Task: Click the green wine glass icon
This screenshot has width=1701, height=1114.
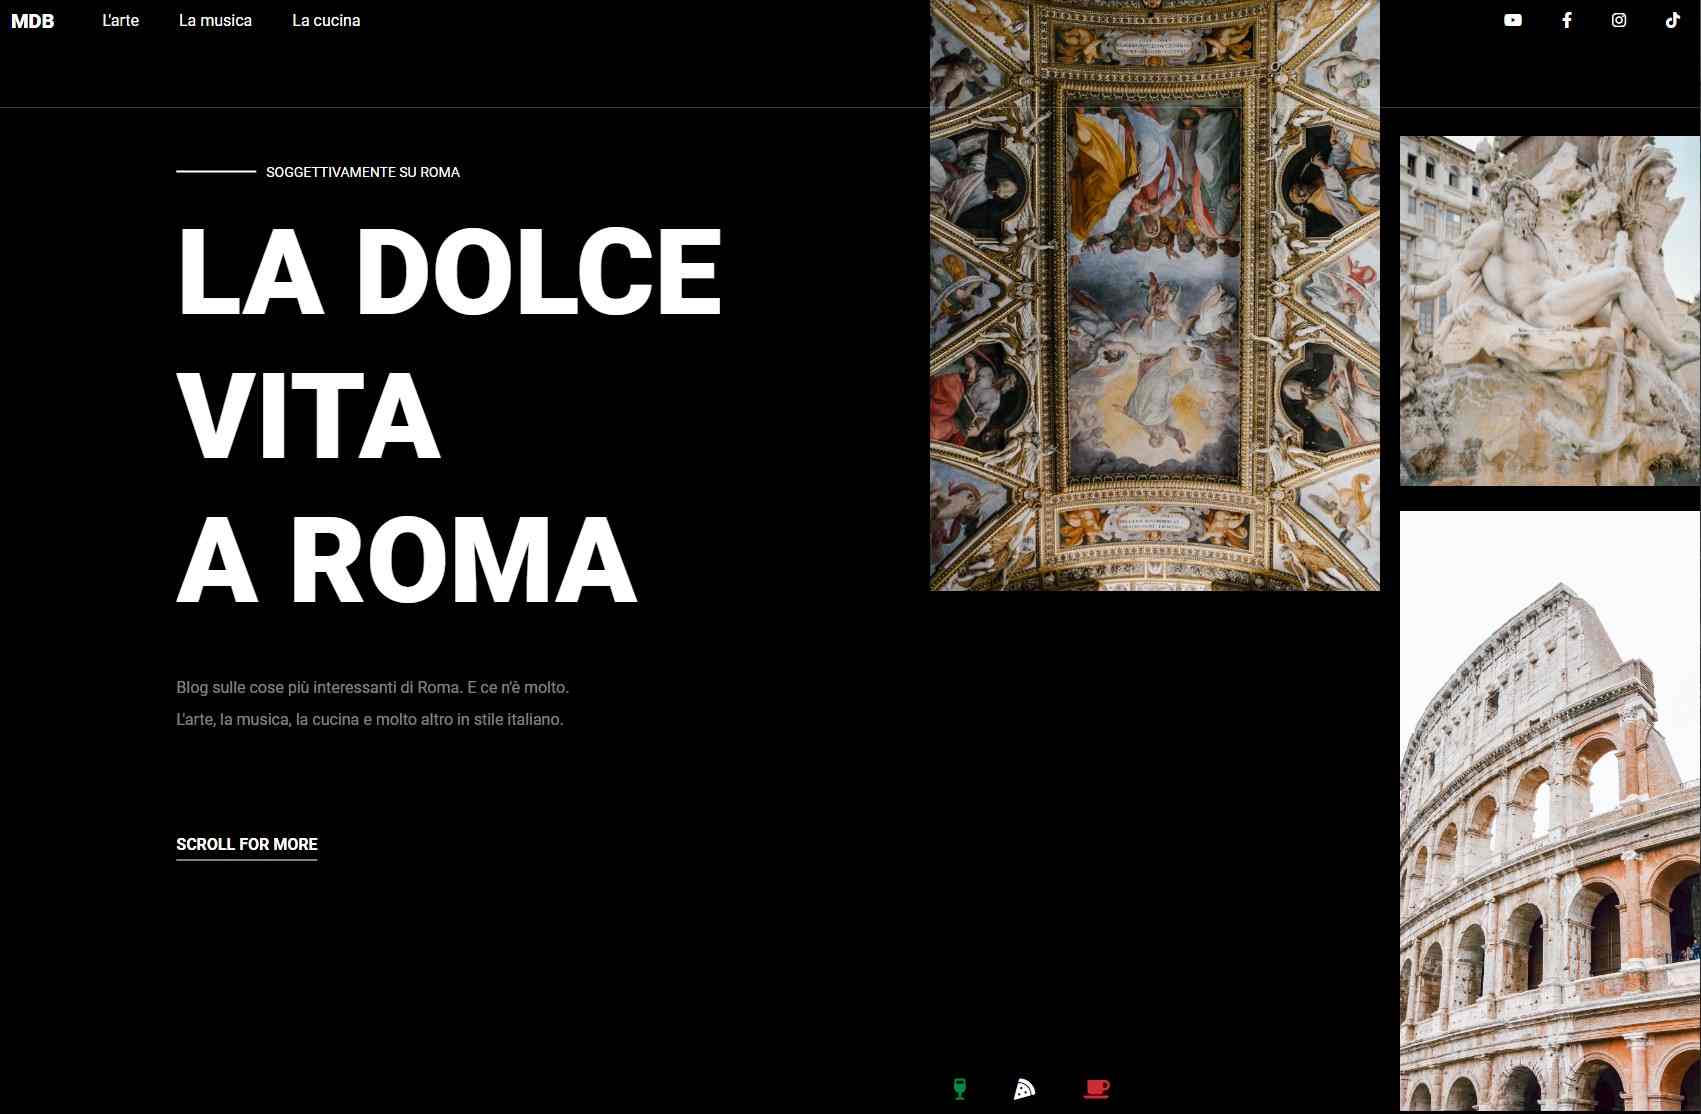Action: (960, 1089)
